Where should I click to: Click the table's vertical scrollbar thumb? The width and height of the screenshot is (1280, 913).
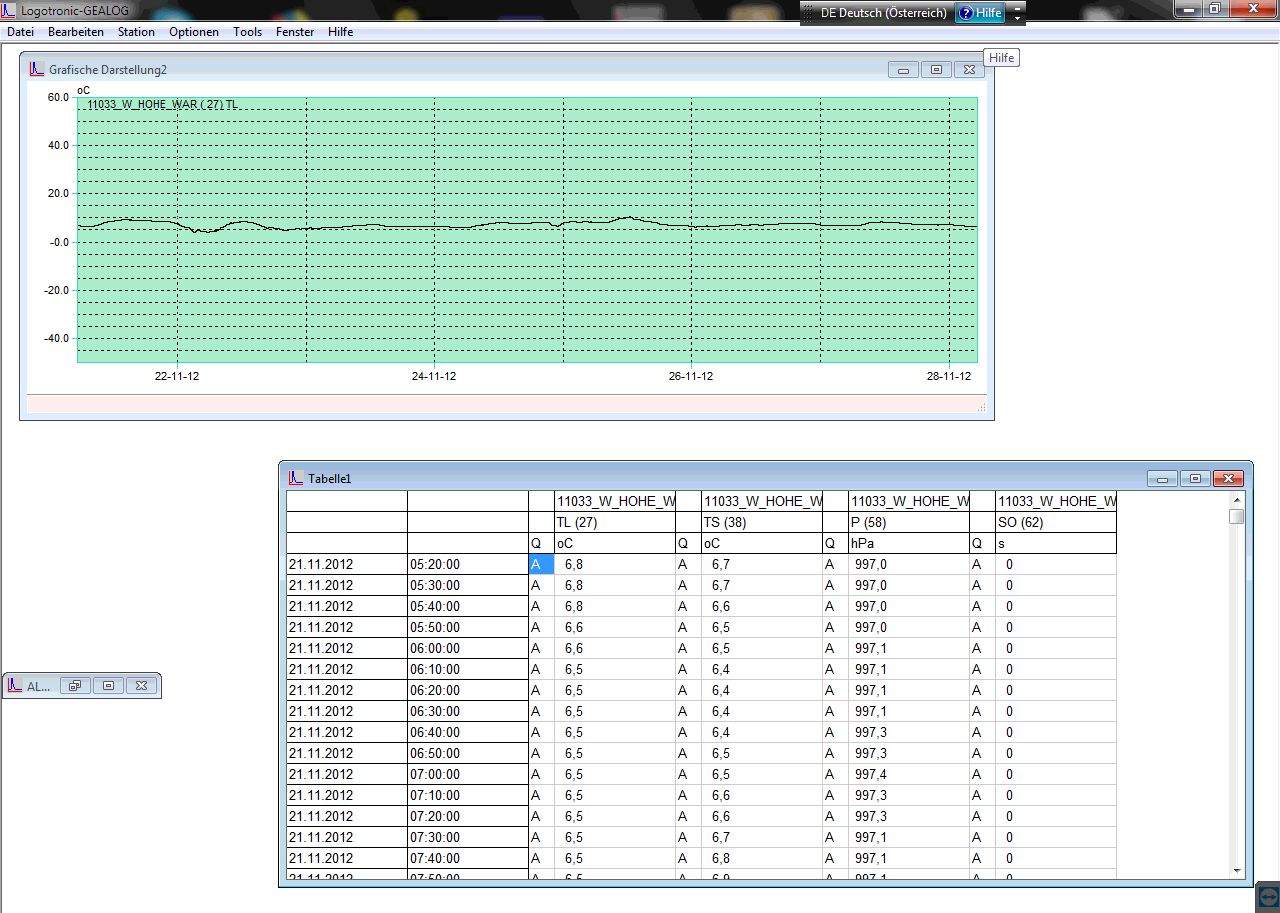(1237, 516)
